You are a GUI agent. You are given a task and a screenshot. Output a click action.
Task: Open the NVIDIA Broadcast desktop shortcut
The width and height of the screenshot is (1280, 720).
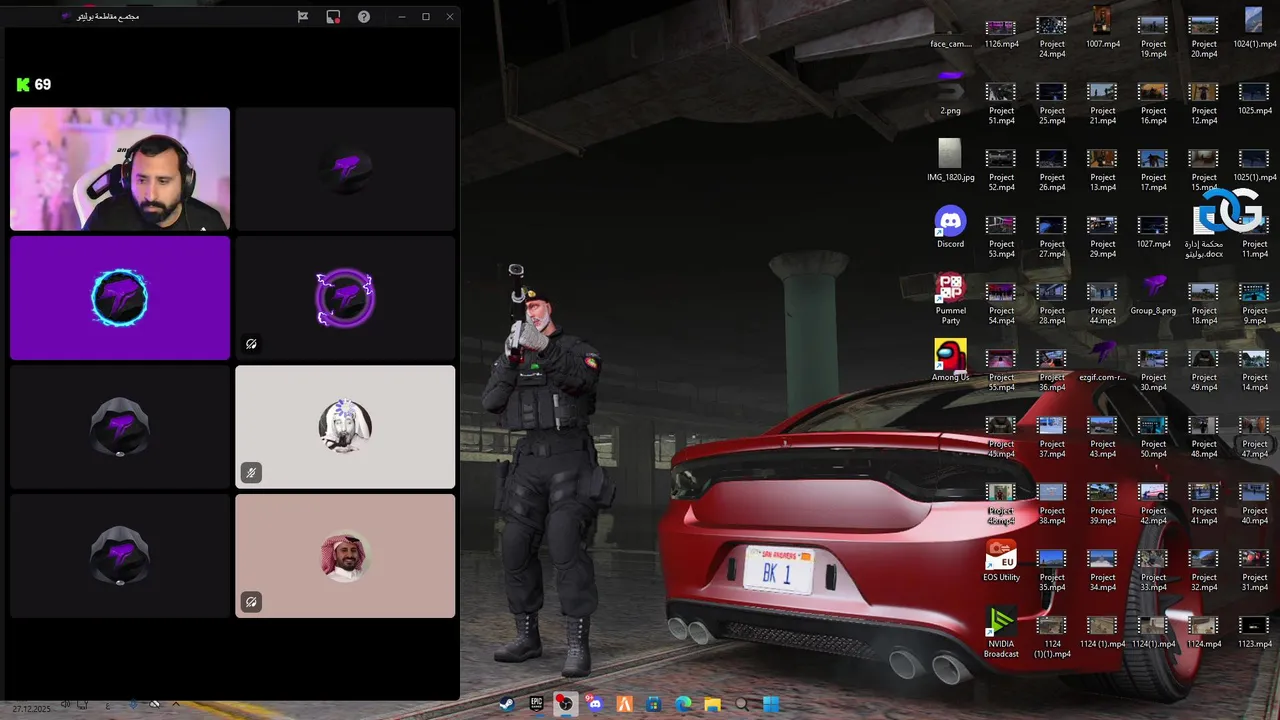point(1001,633)
